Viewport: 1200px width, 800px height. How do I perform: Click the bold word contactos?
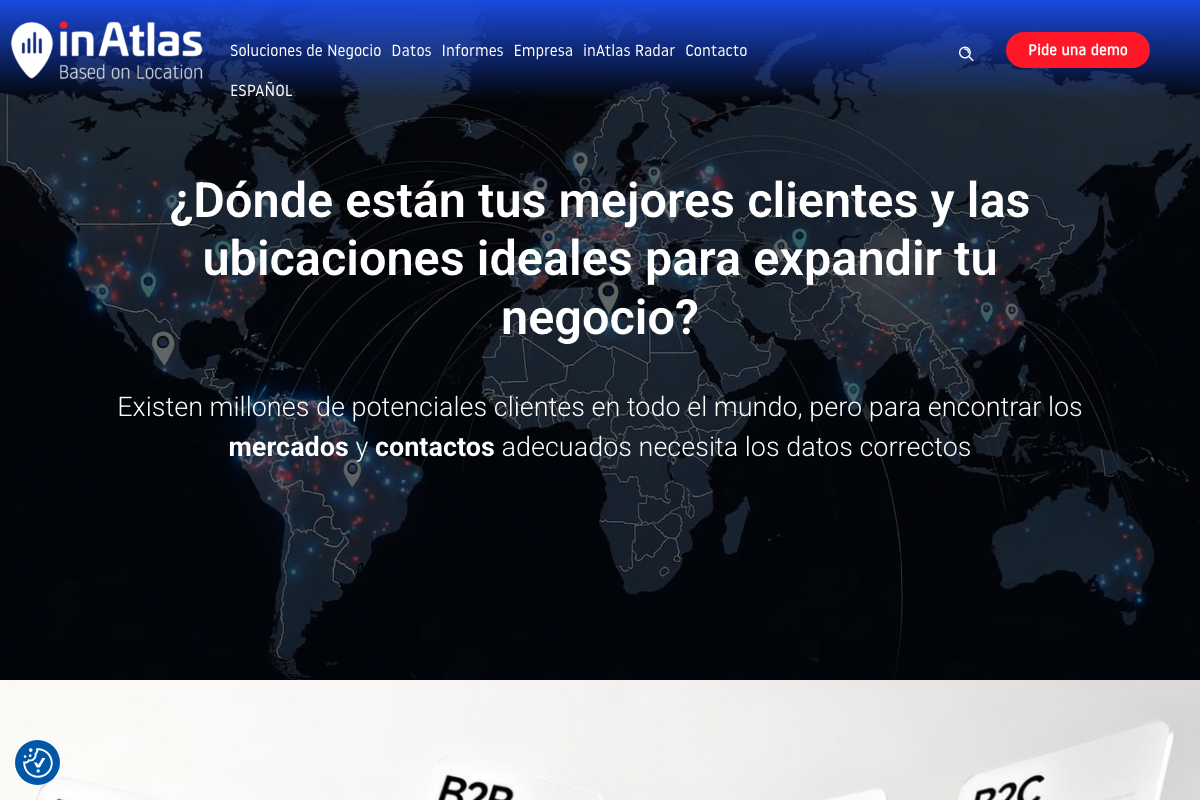coord(434,447)
